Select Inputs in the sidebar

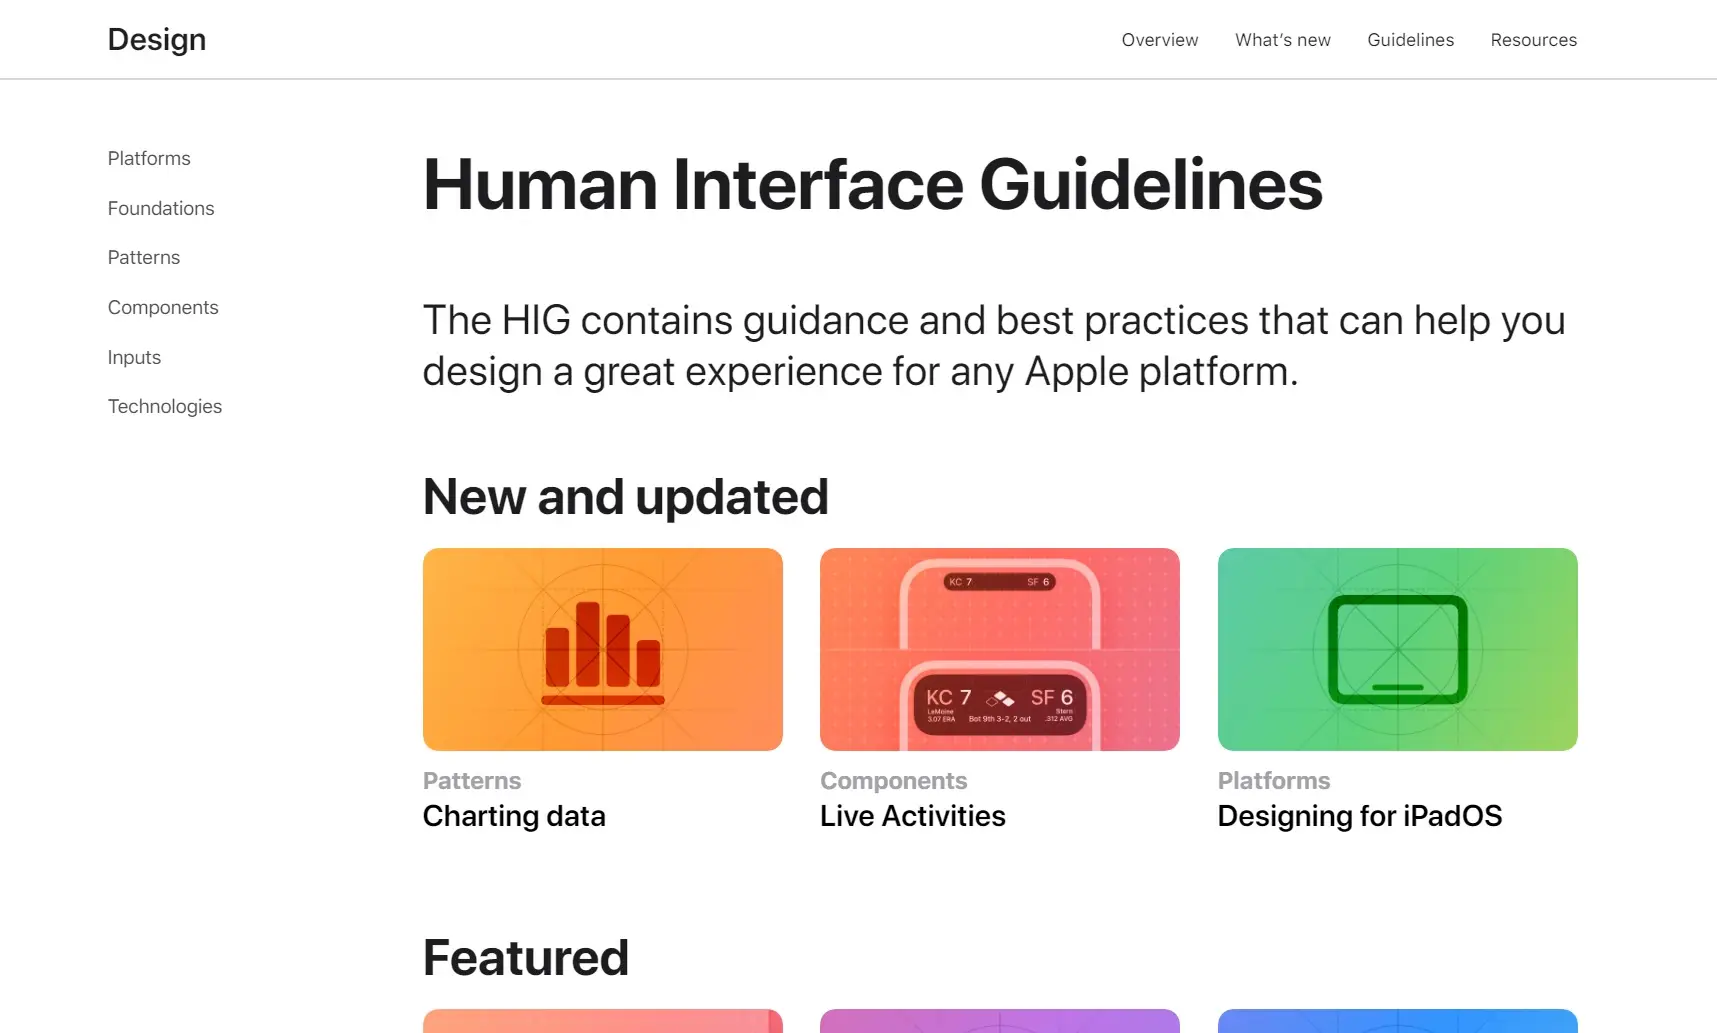134,357
